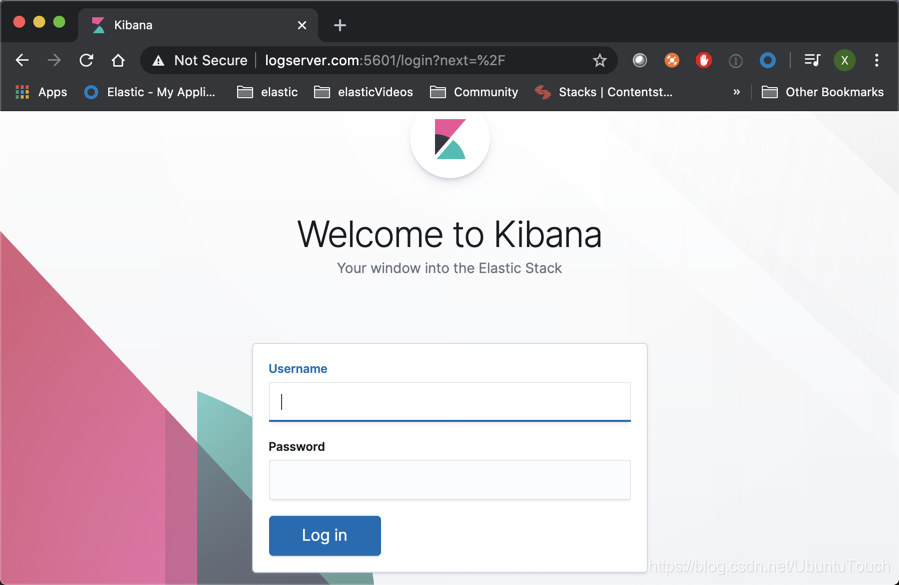Minimize the browser window with the yellow button
This screenshot has height=585, width=899.
tap(39, 22)
